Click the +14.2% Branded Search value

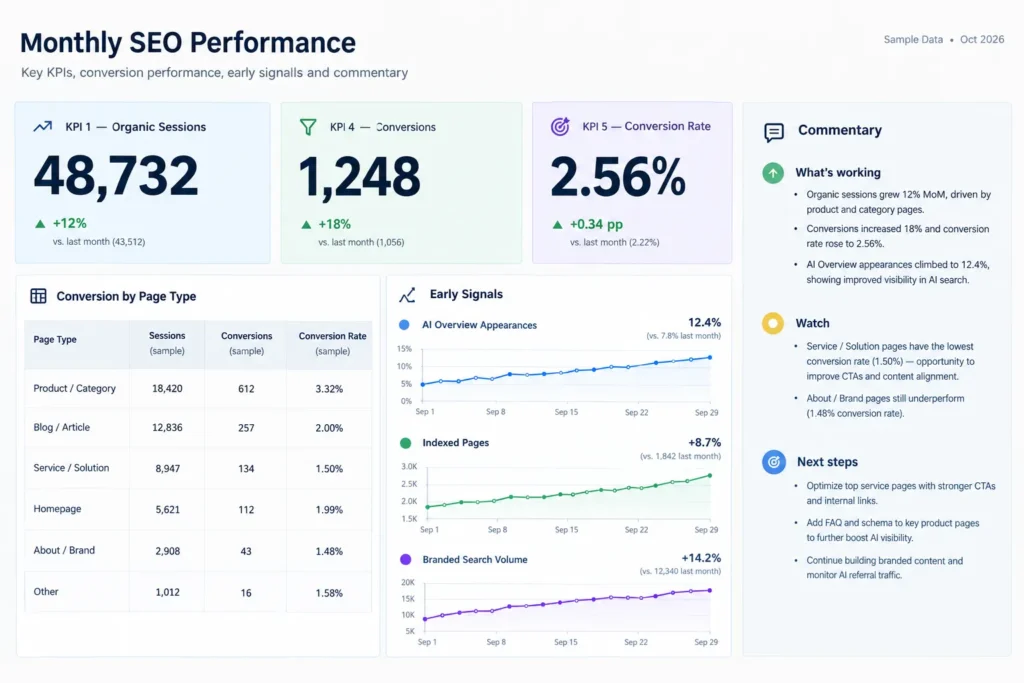click(701, 558)
